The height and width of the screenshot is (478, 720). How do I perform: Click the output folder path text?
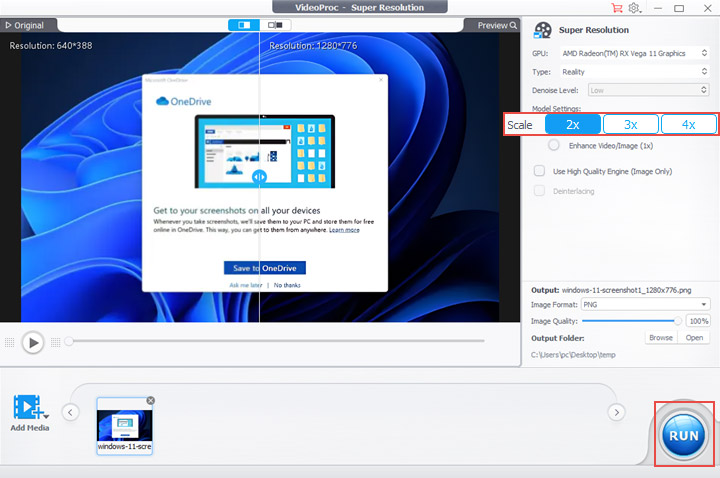coord(573,354)
